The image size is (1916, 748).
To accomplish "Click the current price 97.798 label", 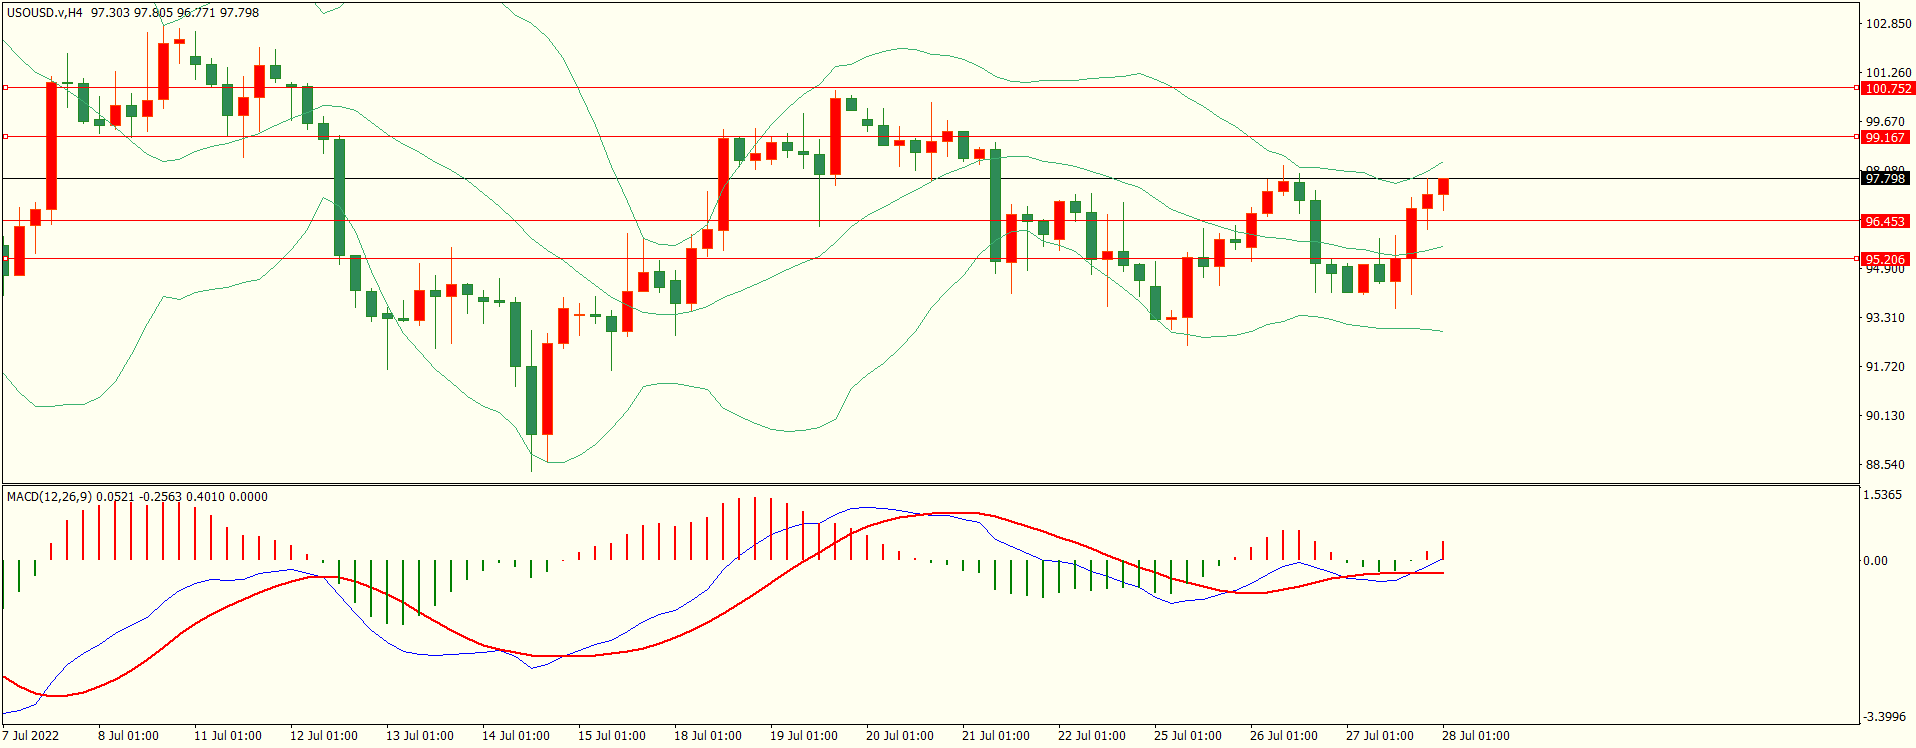I will pos(1884,178).
